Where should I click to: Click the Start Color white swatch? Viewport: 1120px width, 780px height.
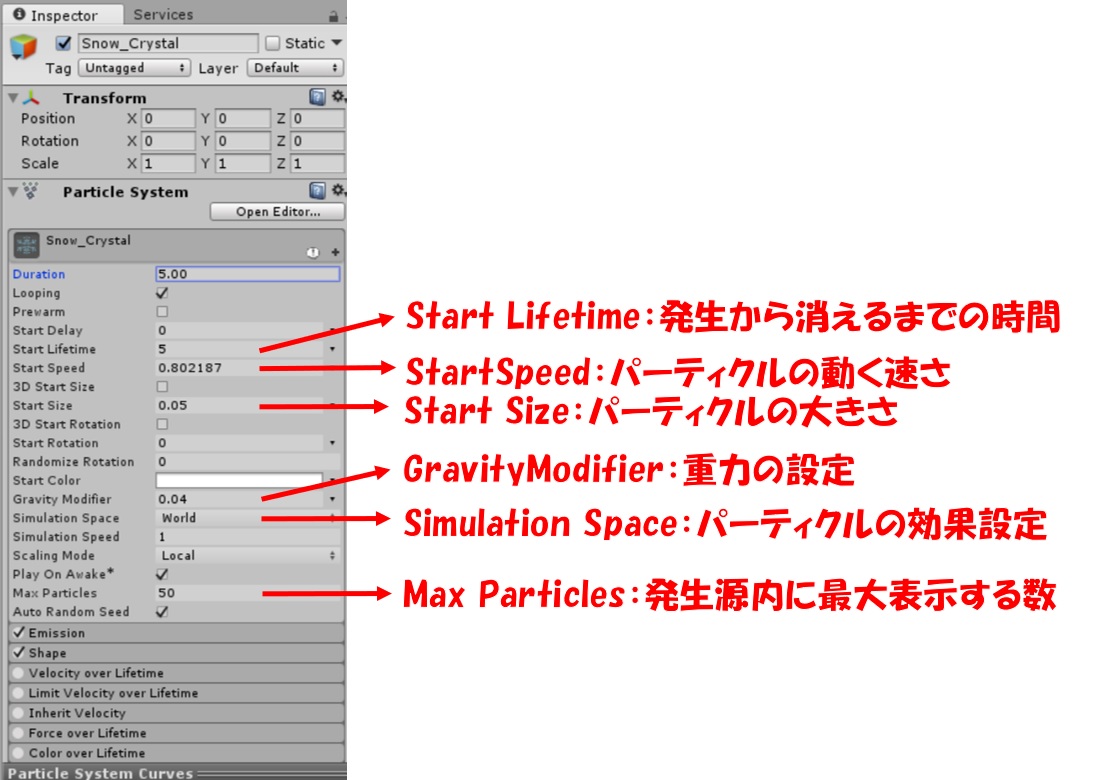pyautogui.click(x=239, y=481)
